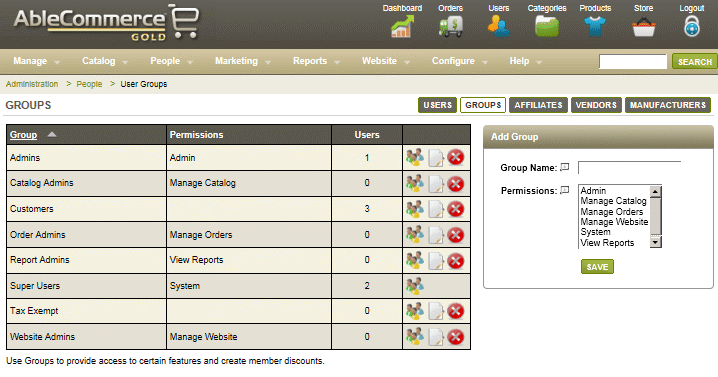The height and width of the screenshot is (377, 718).
Task: Edit the Customers group
Action: 436,209
